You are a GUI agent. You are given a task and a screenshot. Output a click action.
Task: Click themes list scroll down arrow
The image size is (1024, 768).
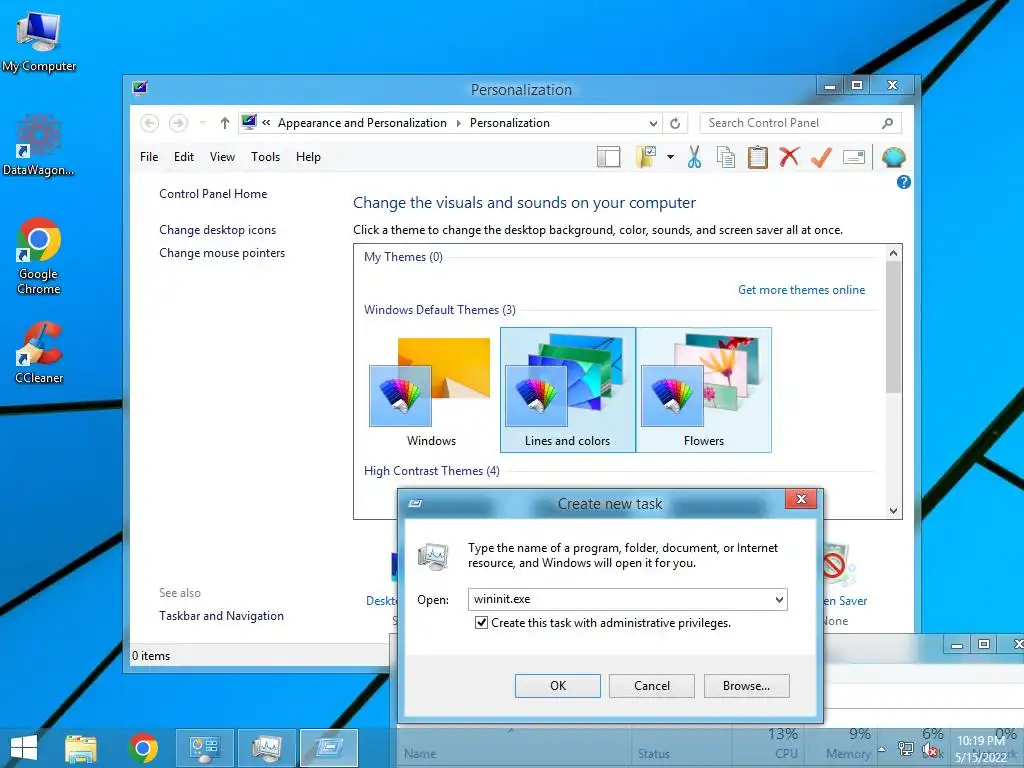(893, 511)
